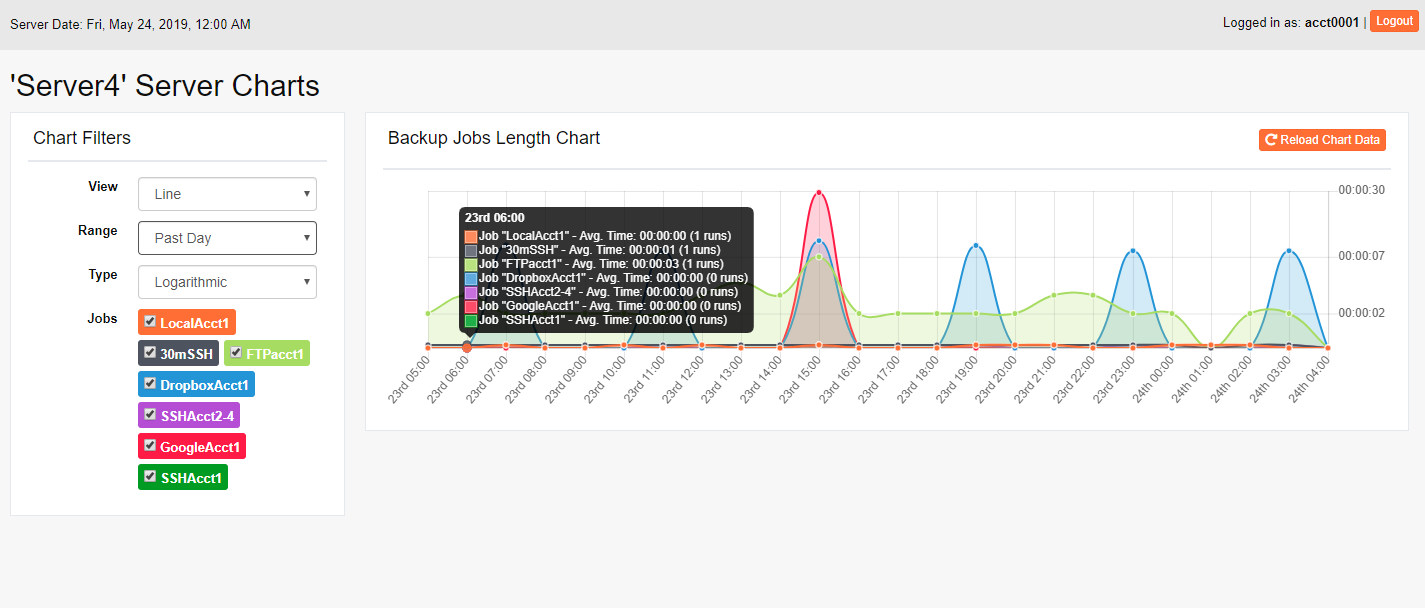Click the 23rd 15:00 x-axis label
This screenshot has height=608, width=1425.
(x=801, y=380)
